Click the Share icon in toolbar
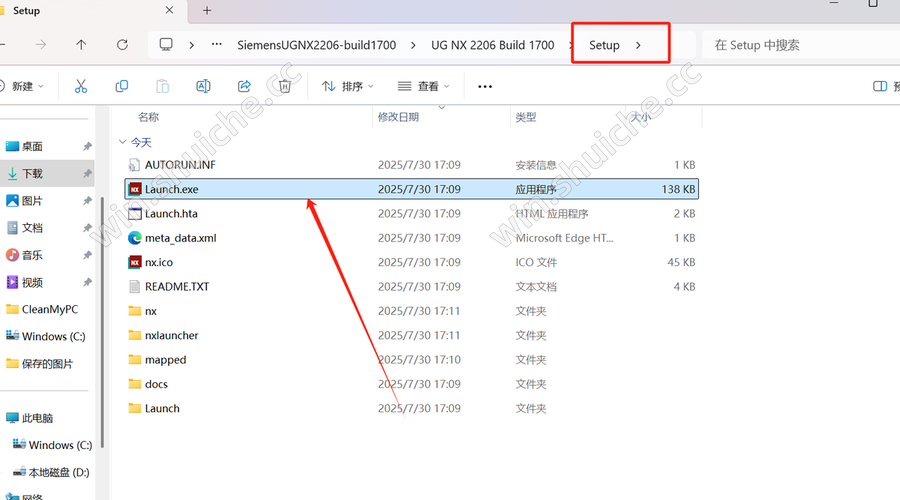Image resolution: width=900 pixels, height=500 pixels. (245, 86)
